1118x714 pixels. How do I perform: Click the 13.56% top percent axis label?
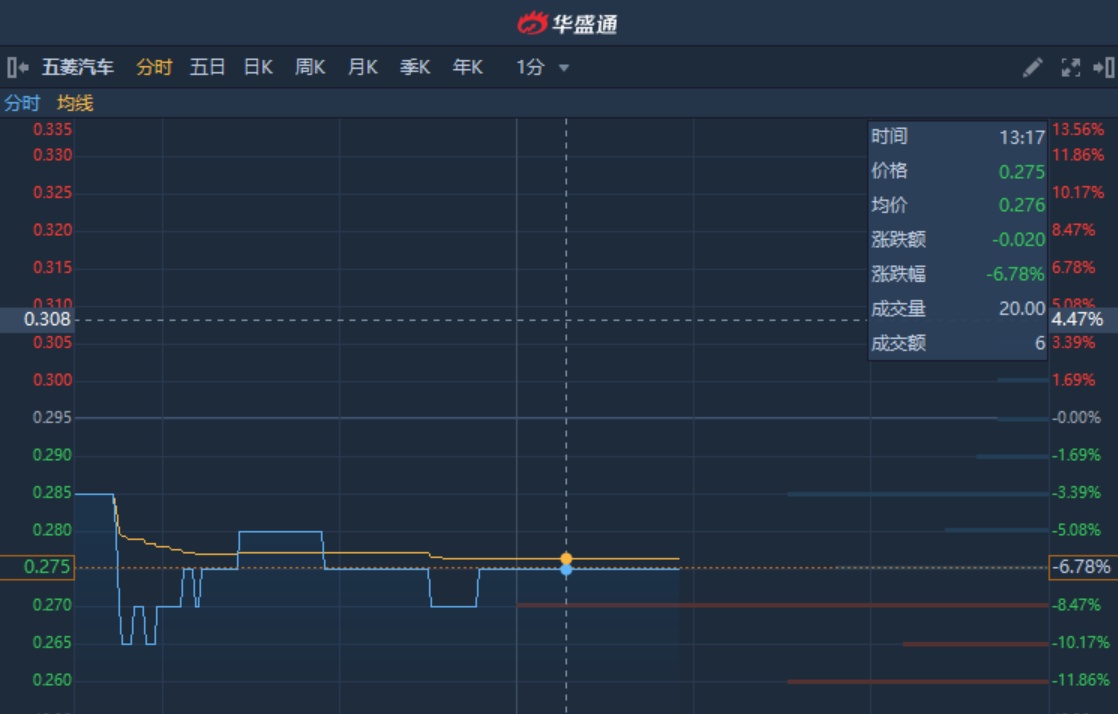1078,130
